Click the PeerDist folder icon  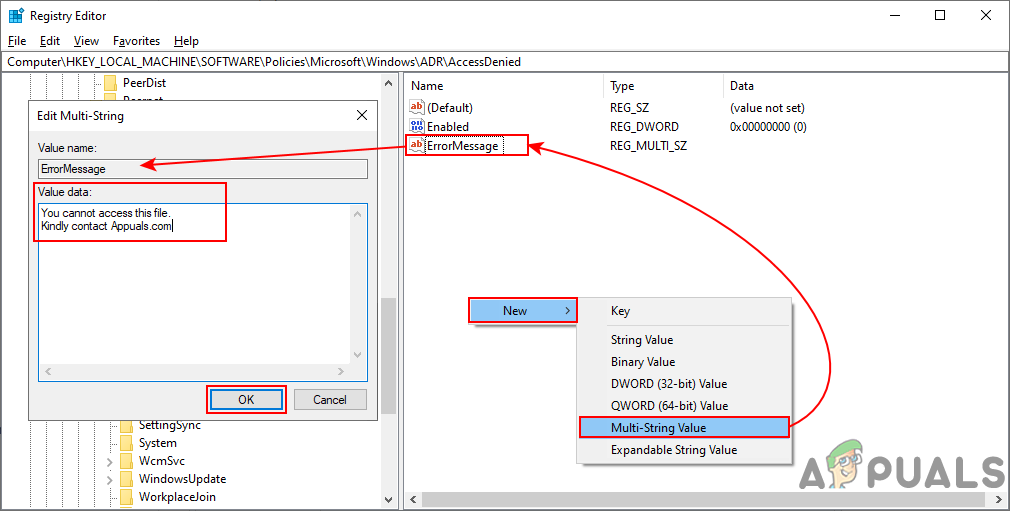(111, 82)
